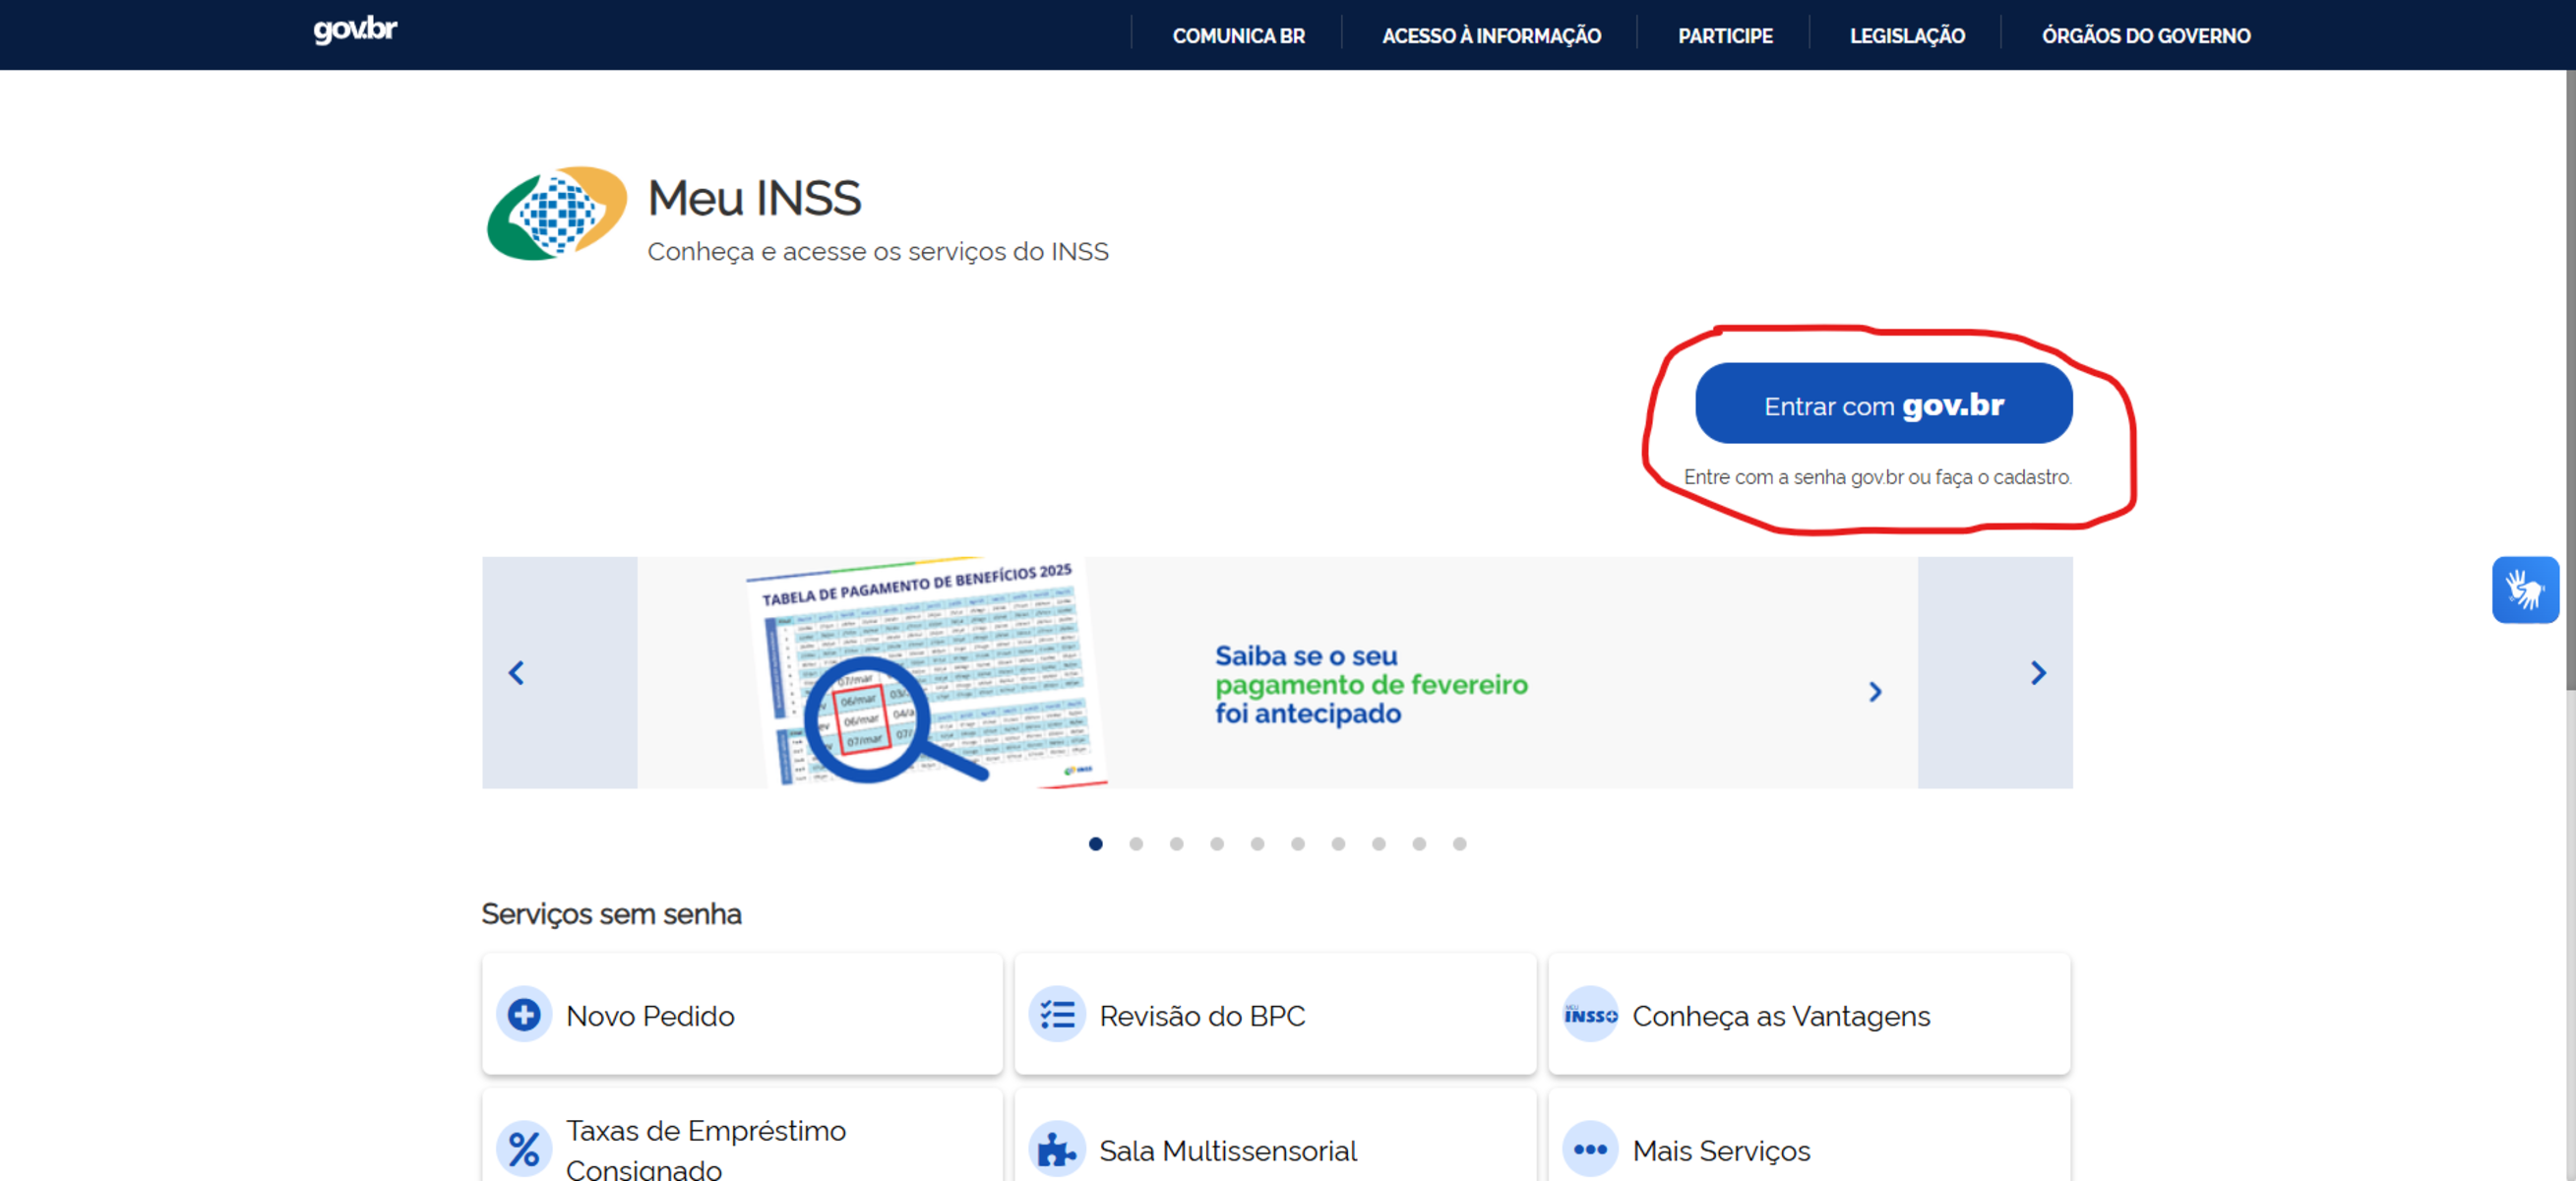Click 'Conheça e acesse os serviços do INSS'
The height and width of the screenshot is (1181, 2576).
tap(878, 252)
